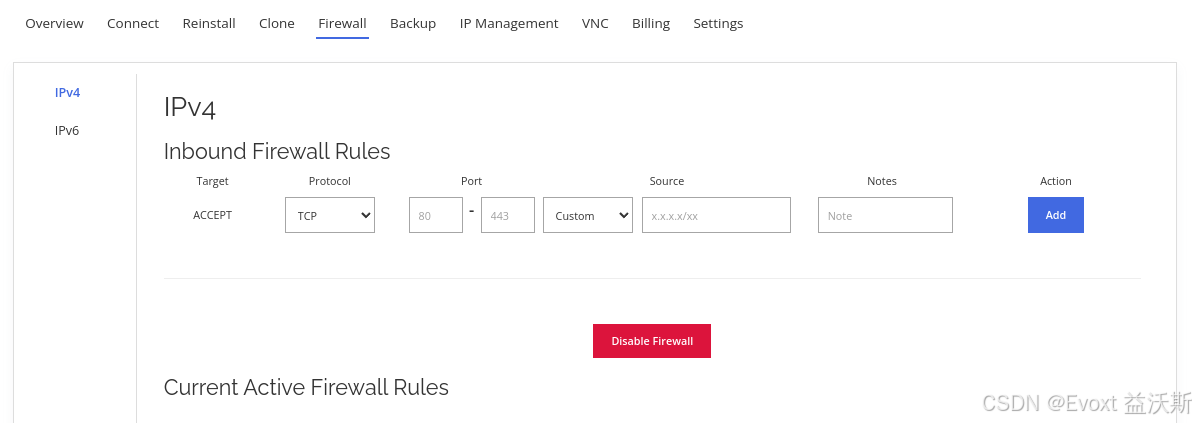The width and height of the screenshot is (1196, 423).
Task: Click the ACCEPT target text
Action: 213,215
